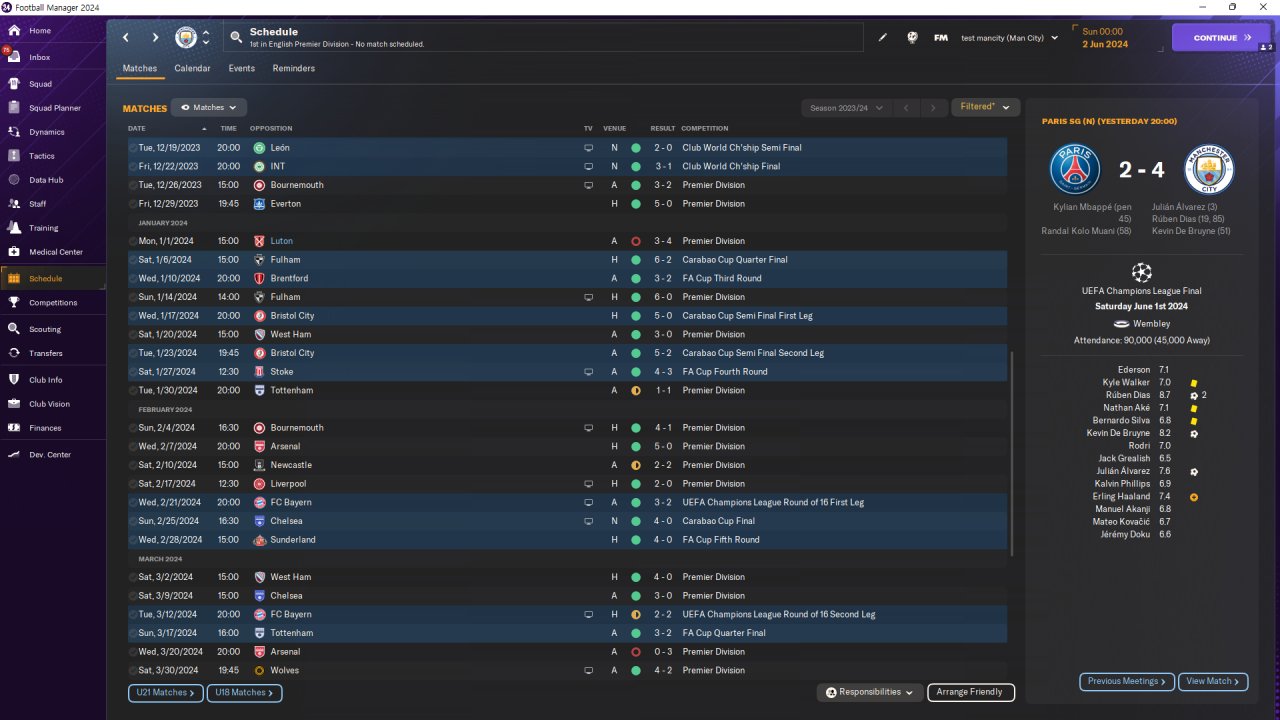Open Club Vision sidebar icon
Screen dimensions: 1280x720
click(14, 404)
